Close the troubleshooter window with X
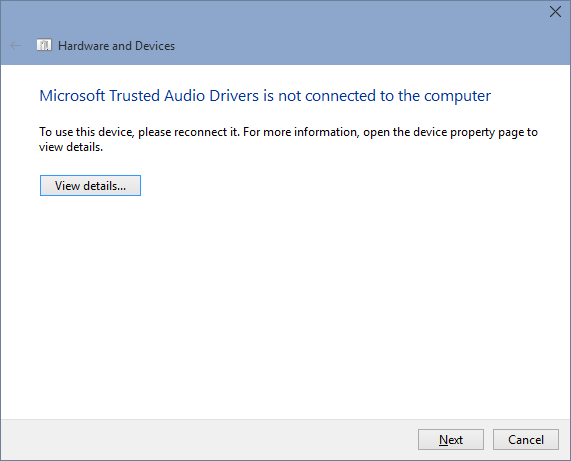 point(555,12)
